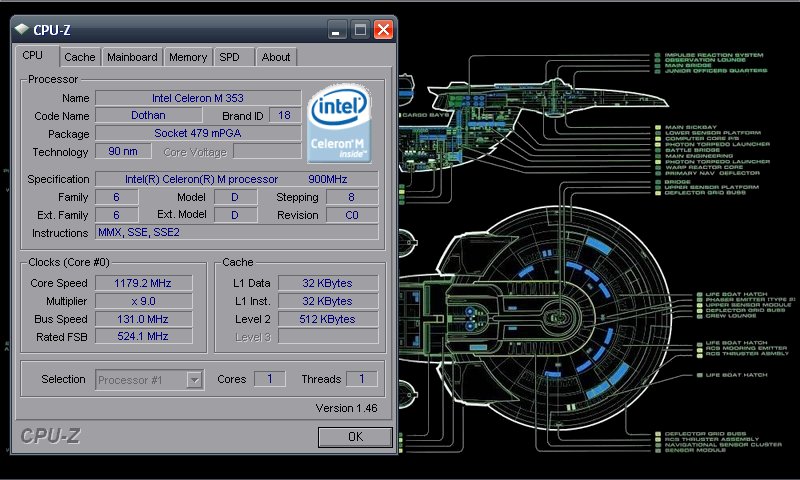Screen dimensions: 800x480
Task: Click the Revision value C0
Action: (352, 215)
